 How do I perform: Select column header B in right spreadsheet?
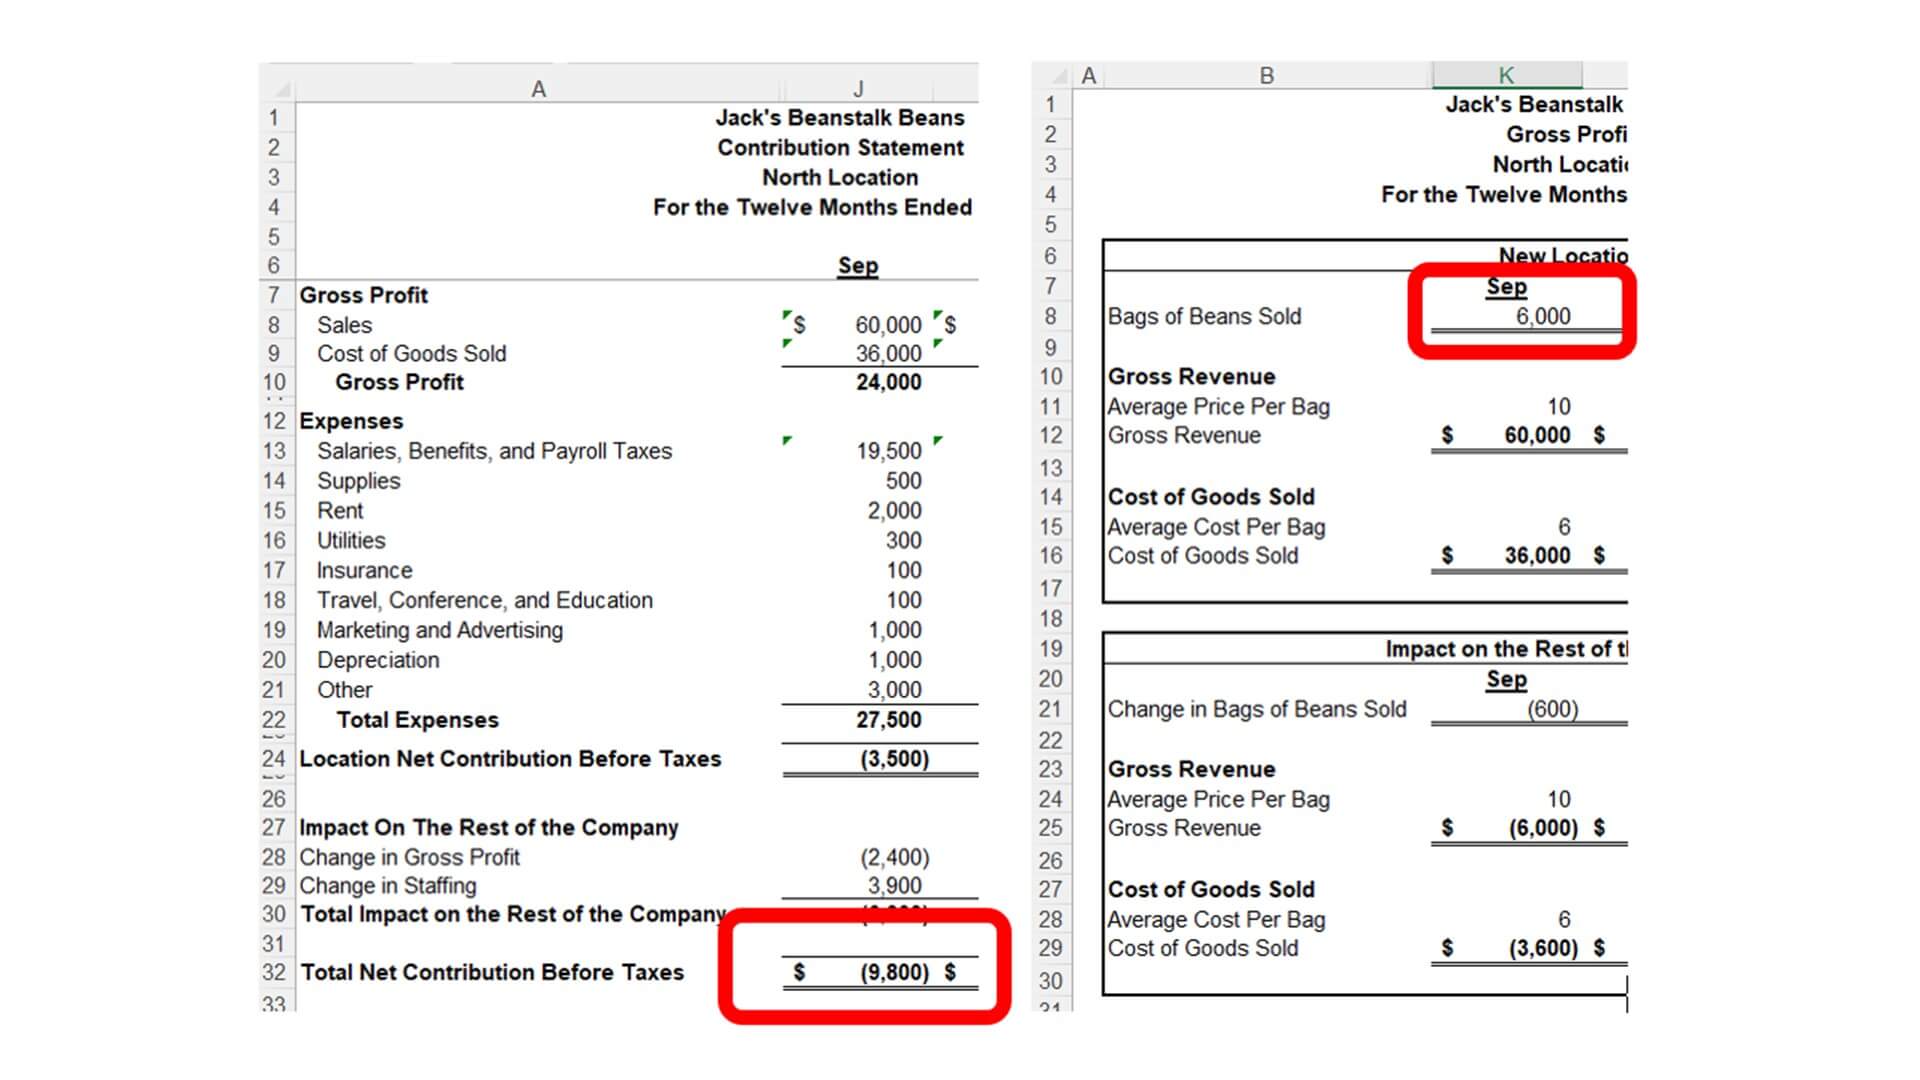click(x=1266, y=73)
